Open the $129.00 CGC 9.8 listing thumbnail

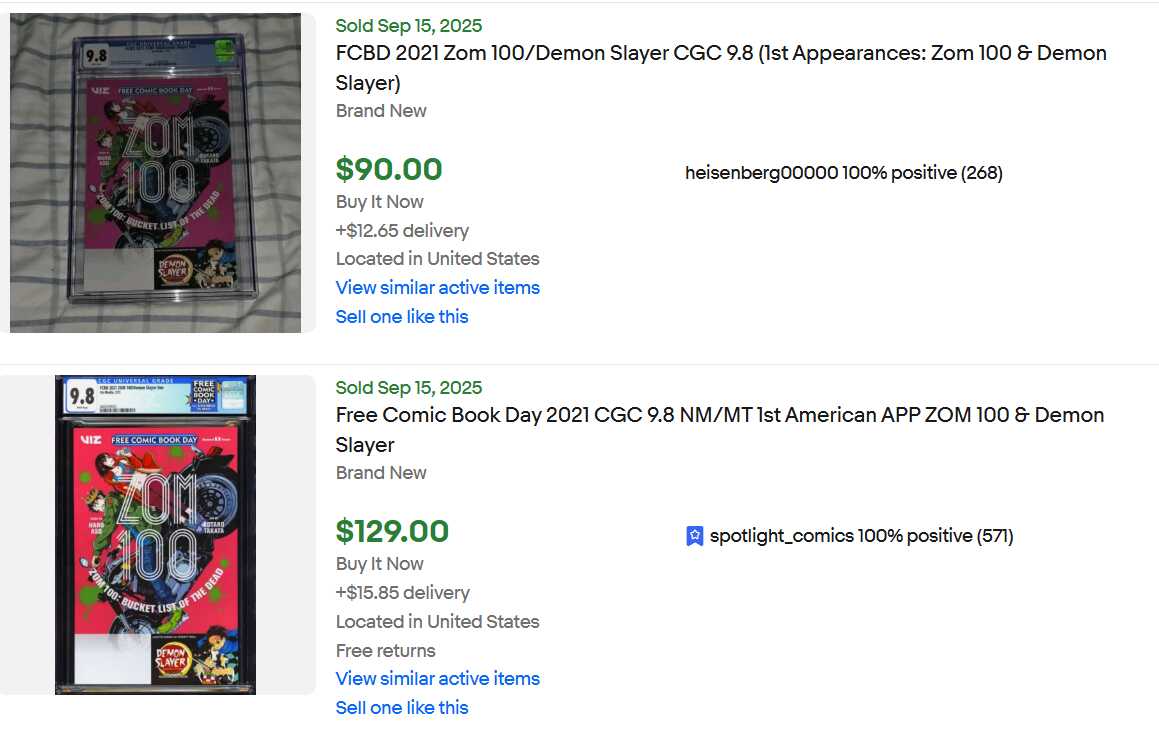point(156,535)
